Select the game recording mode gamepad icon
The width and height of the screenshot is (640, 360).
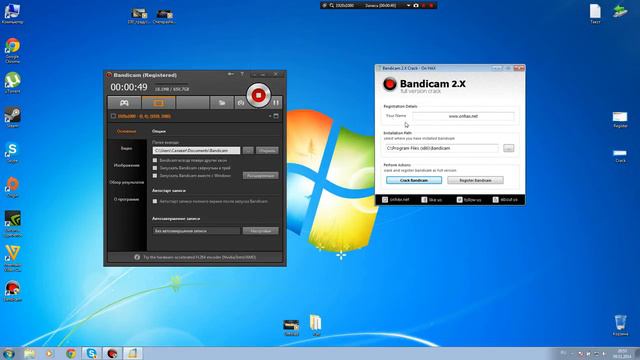[x=124, y=103]
